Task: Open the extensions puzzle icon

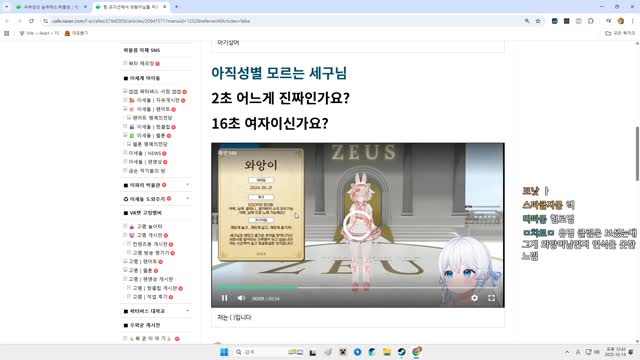Action: pos(591,21)
